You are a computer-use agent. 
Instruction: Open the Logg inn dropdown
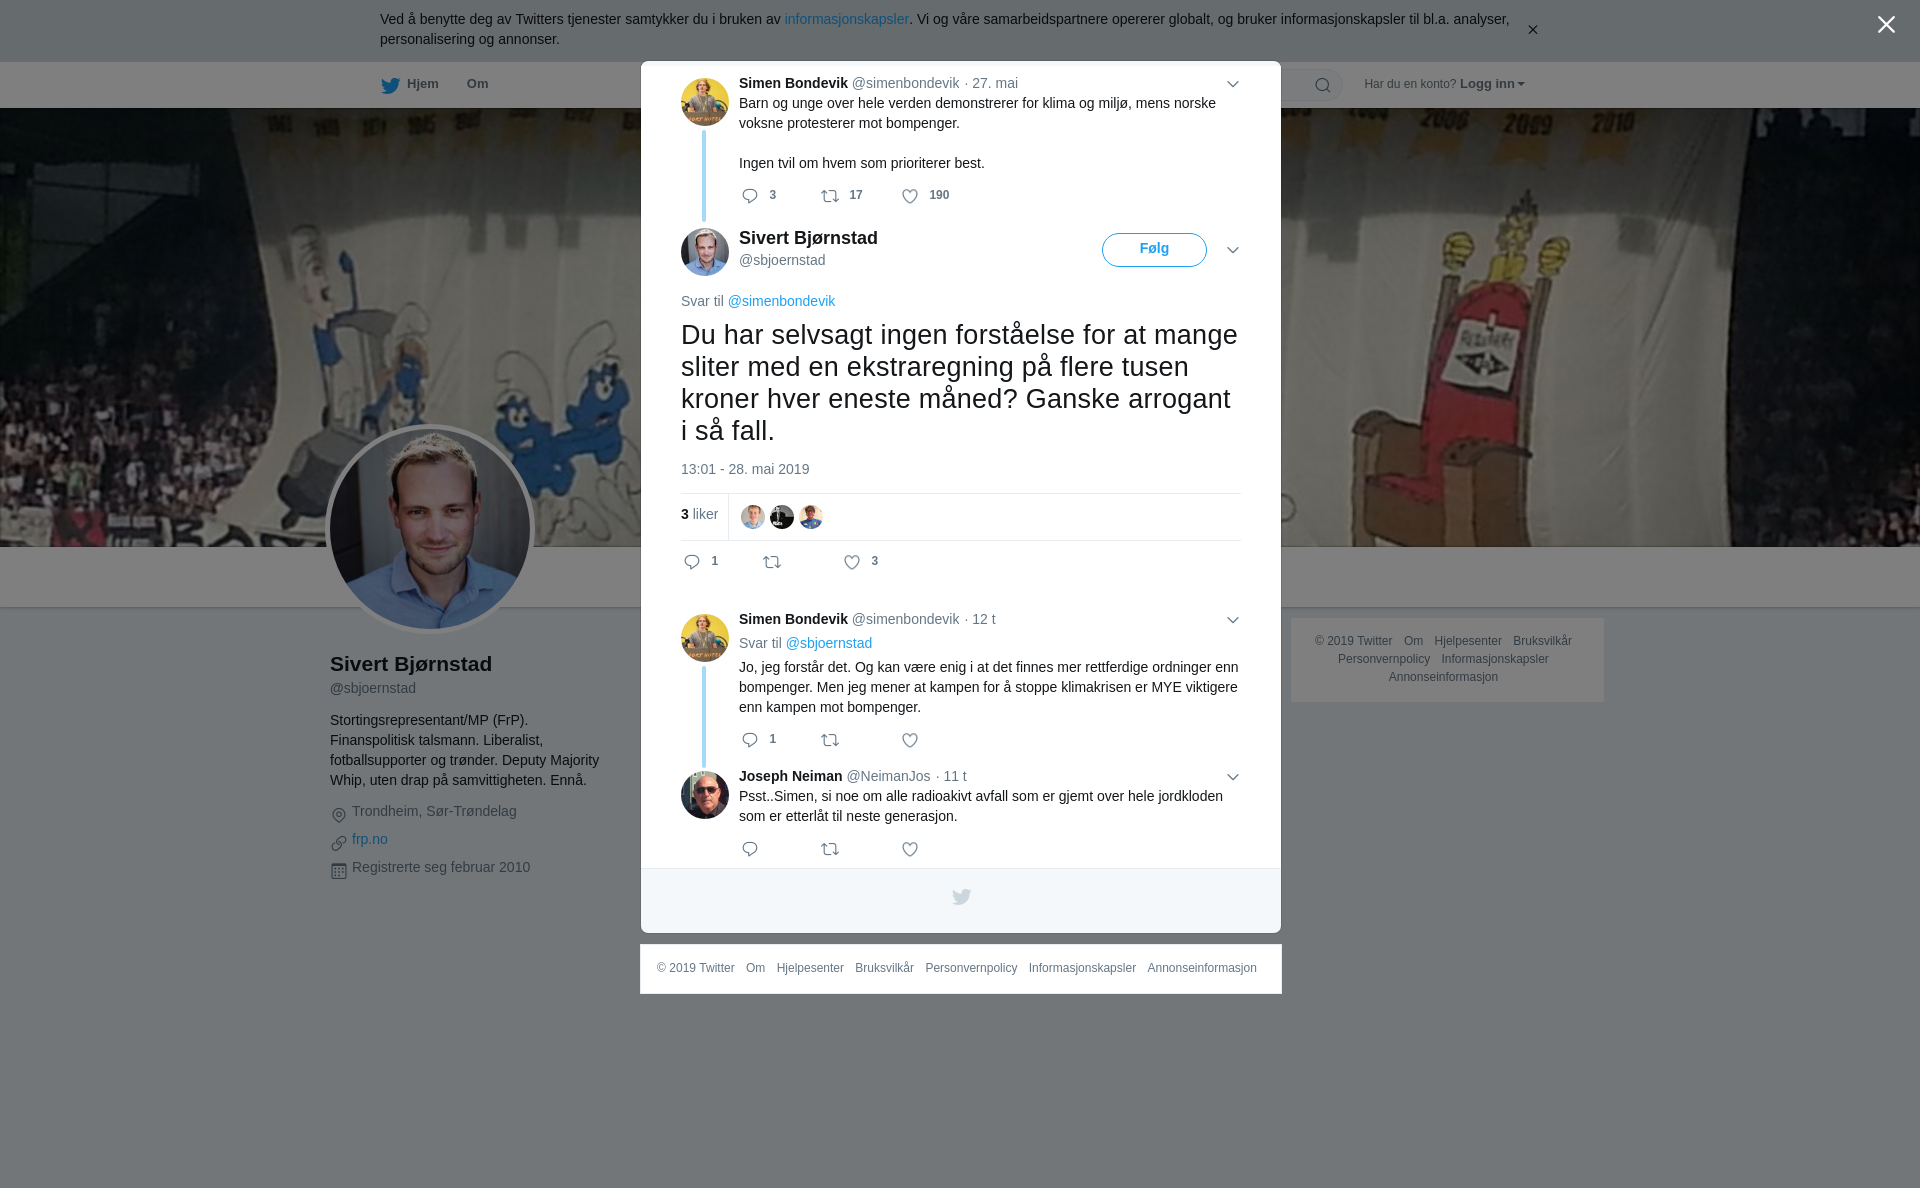(x=1492, y=84)
